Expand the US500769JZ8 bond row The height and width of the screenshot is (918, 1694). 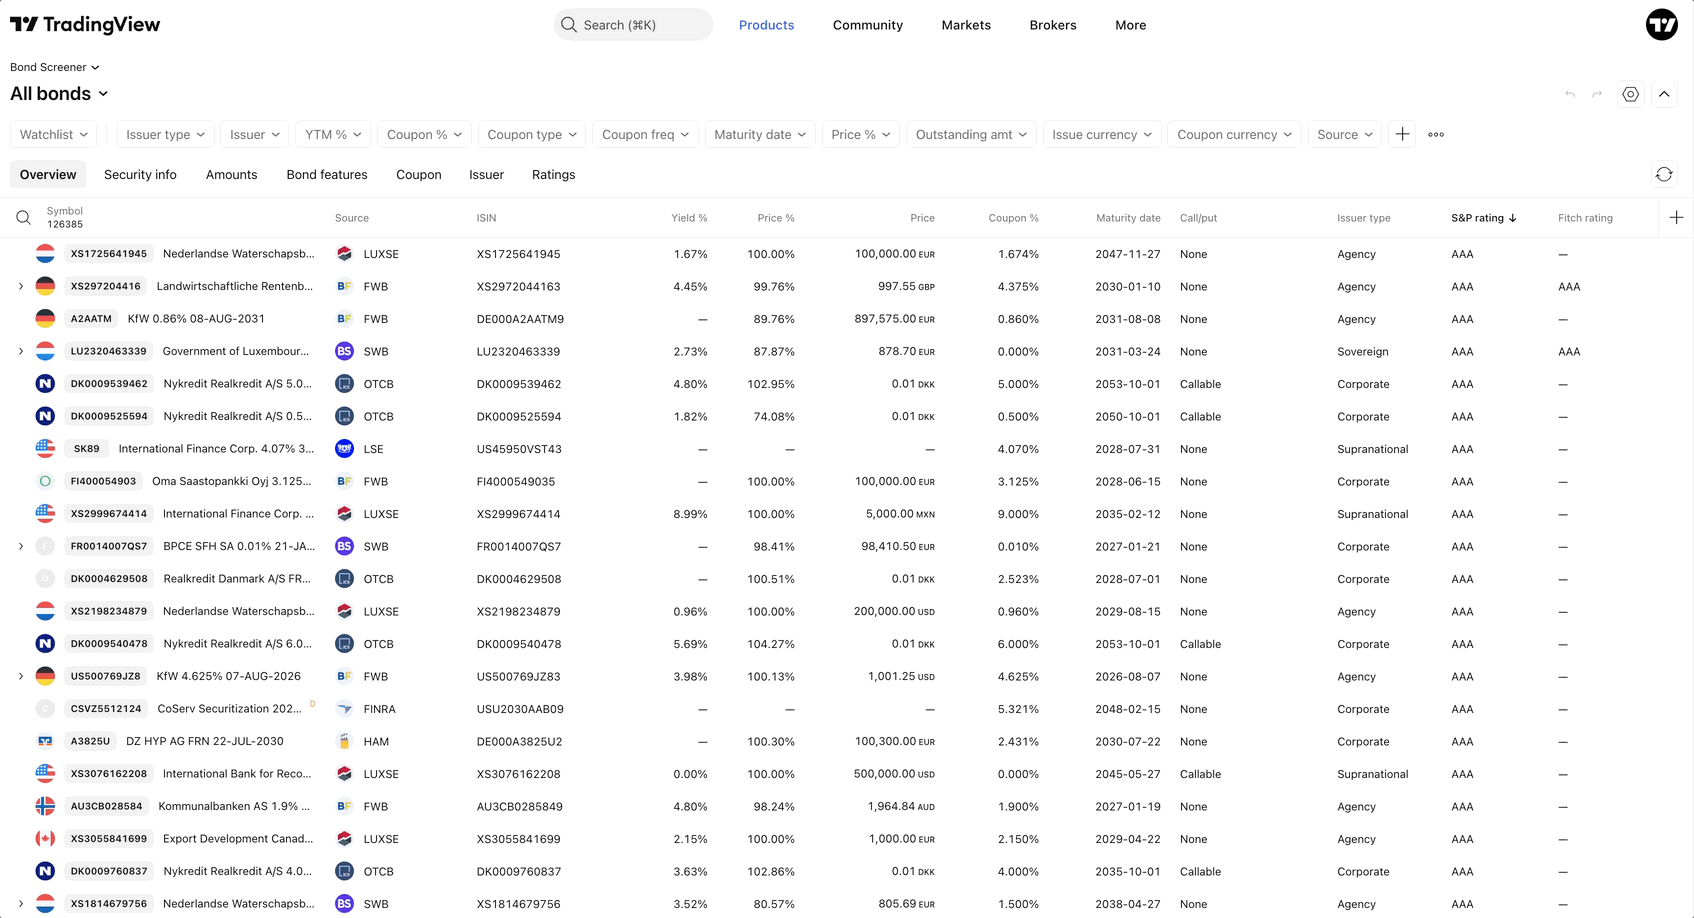click(21, 676)
